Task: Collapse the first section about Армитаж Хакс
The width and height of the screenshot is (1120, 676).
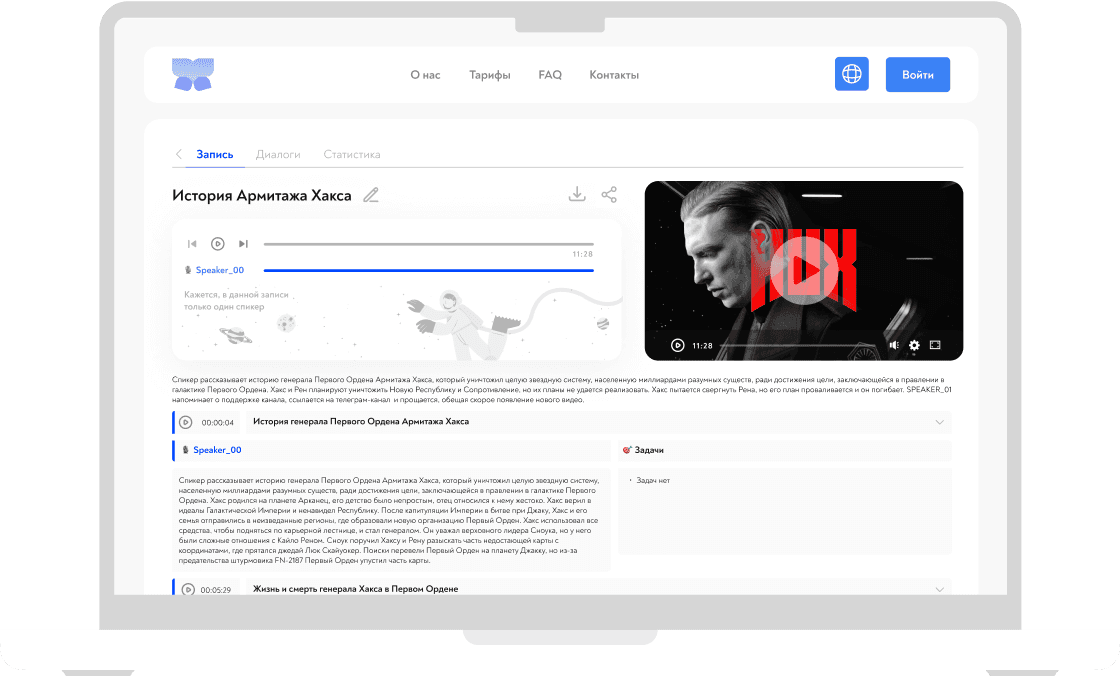Action: pyautogui.click(x=939, y=422)
